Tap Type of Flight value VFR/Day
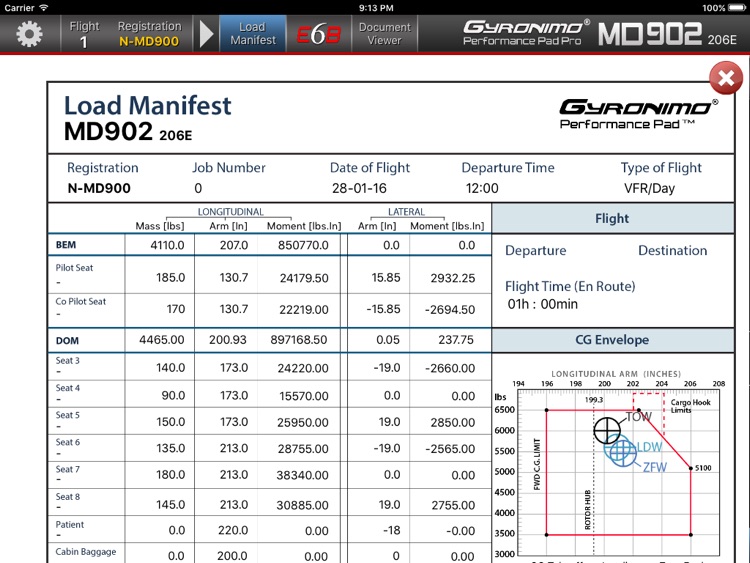 click(x=649, y=188)
